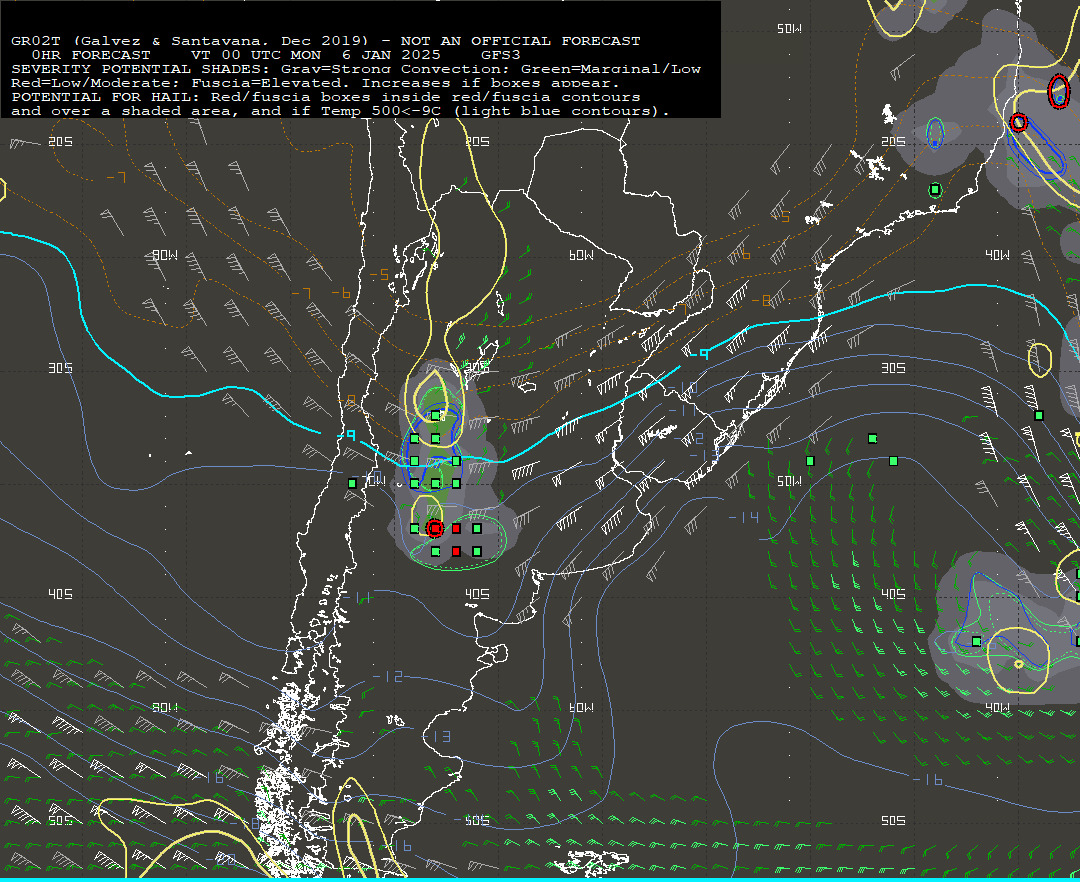
Task: Click the '-16' contour label over the South Atlantic
Action: pyautogui.click(x=928, y=779)
